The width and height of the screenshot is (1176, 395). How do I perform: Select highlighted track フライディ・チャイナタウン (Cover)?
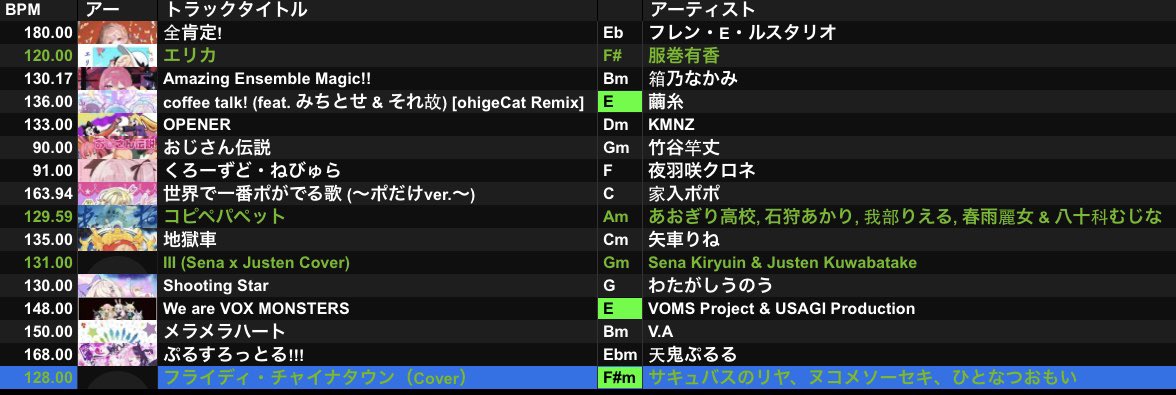click(x=315, y=377)
